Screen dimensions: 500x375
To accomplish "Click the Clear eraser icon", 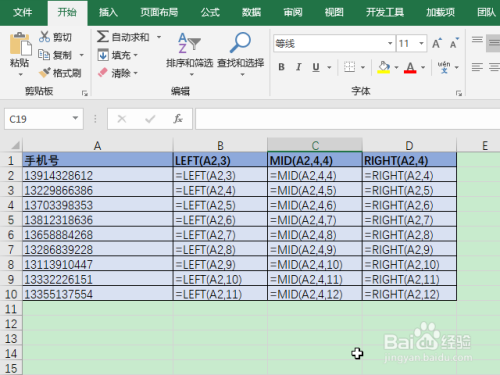I will 103,73.
